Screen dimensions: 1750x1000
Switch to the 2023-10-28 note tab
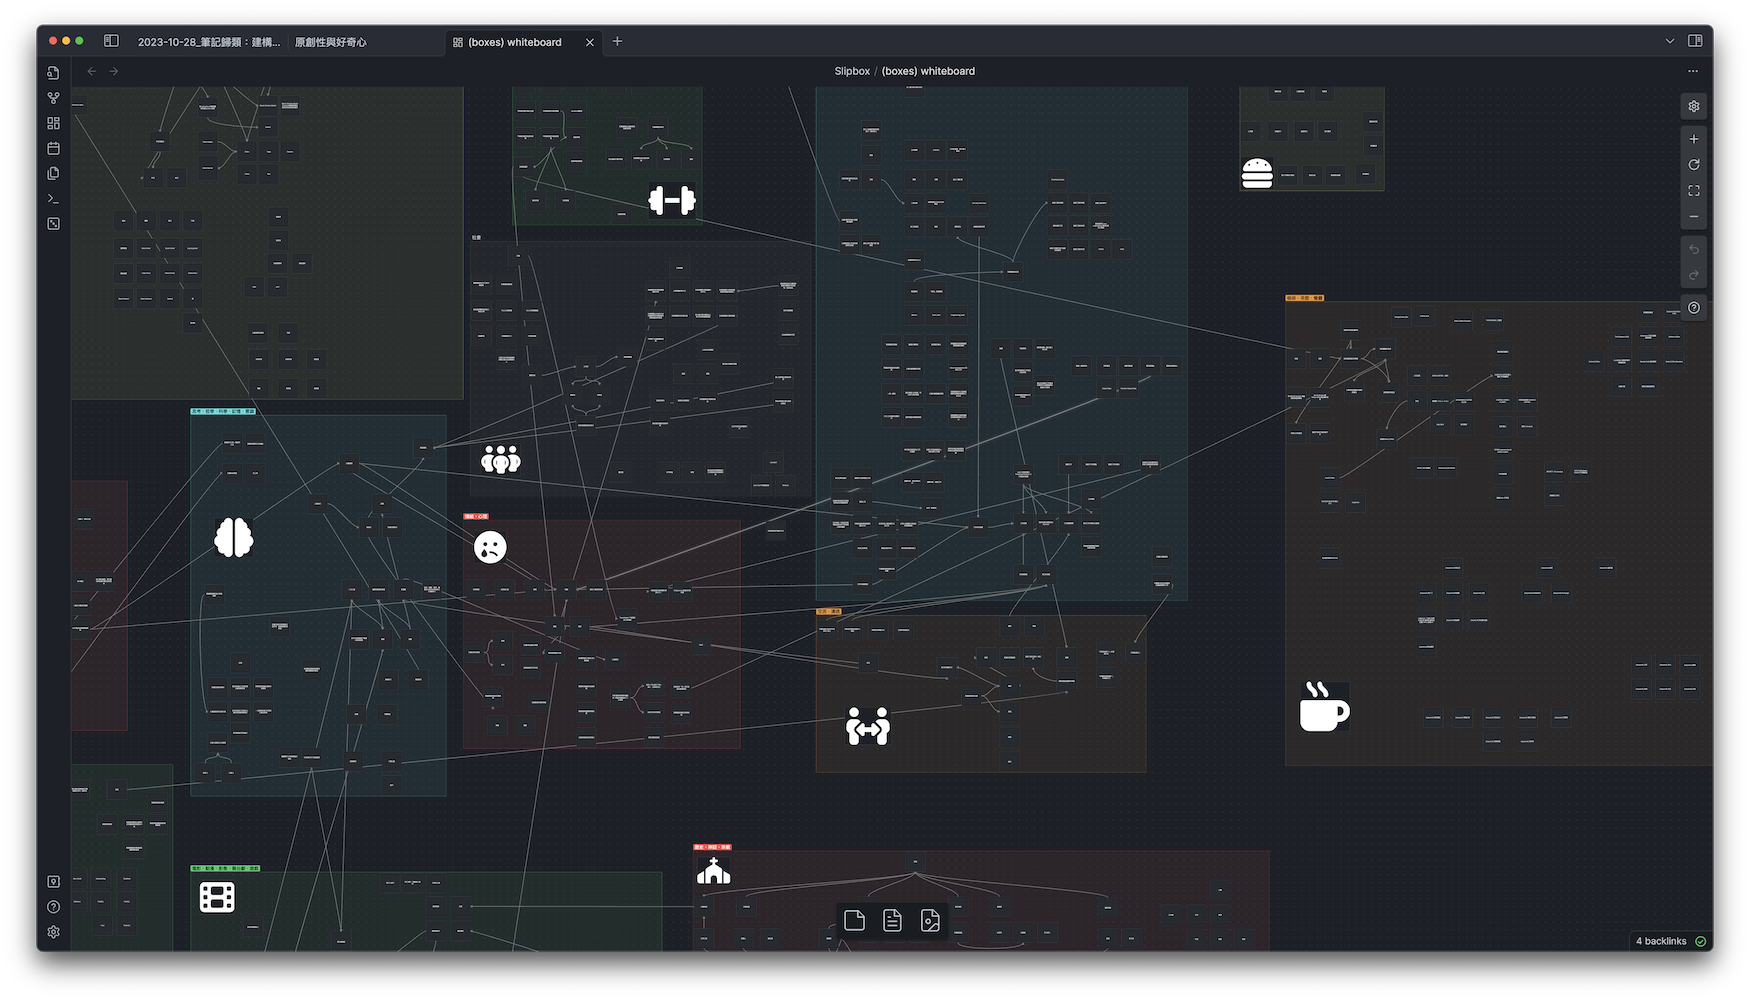208,42
